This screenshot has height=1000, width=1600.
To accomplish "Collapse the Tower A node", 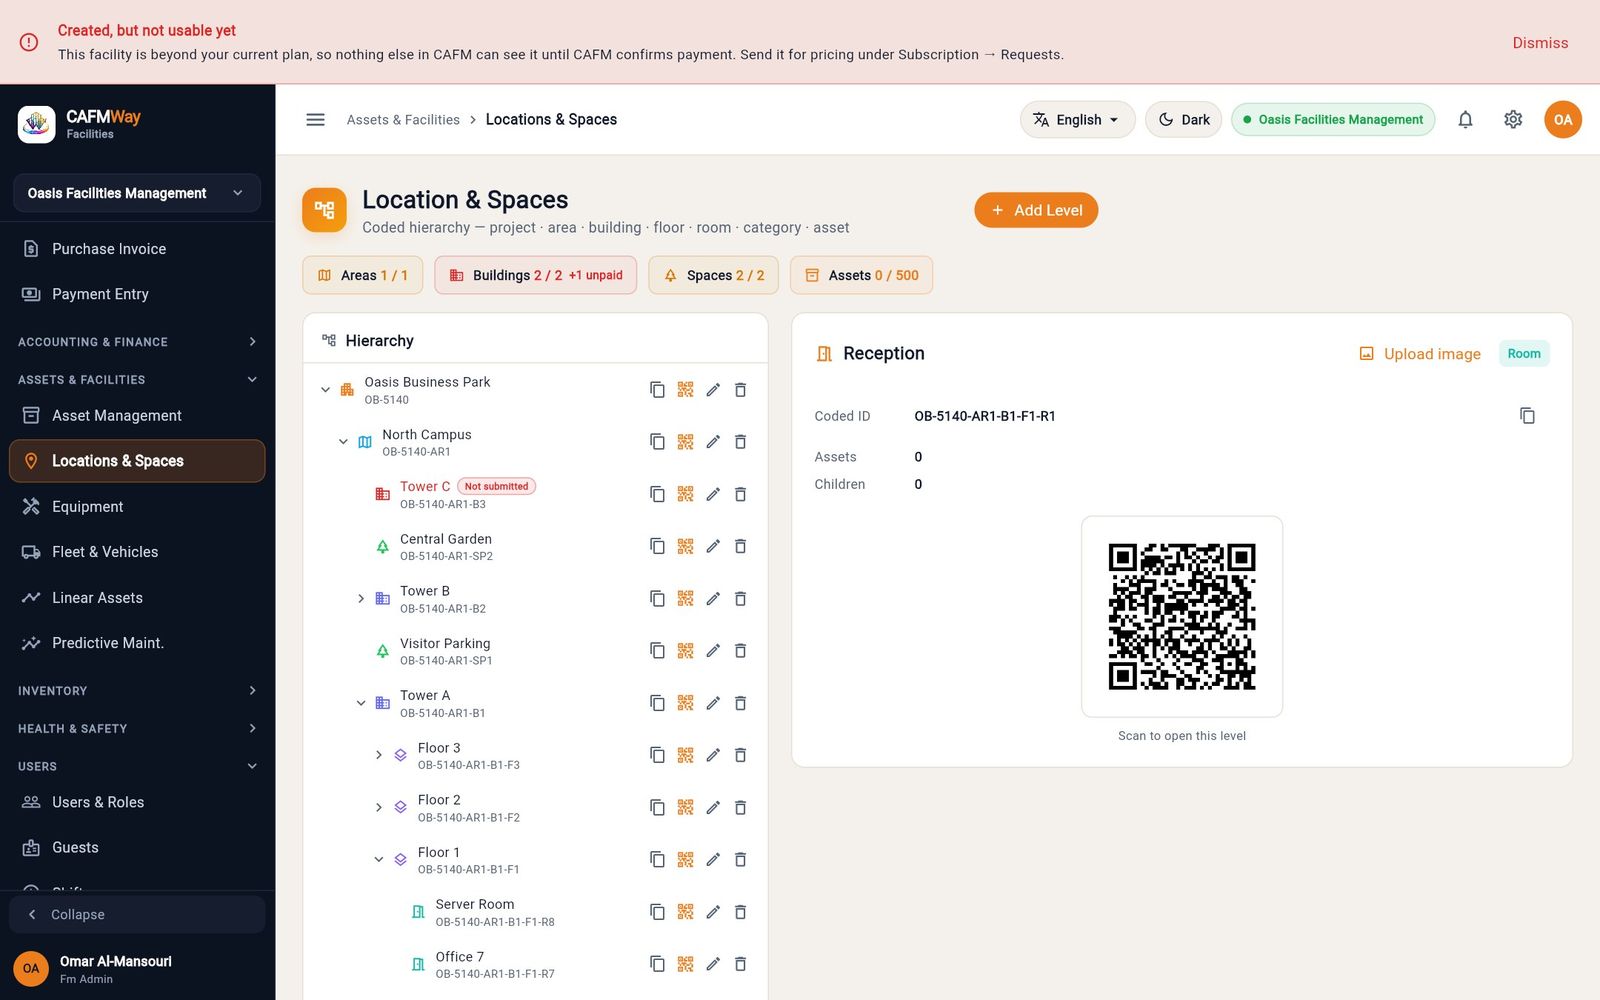I will coord(361,703).
